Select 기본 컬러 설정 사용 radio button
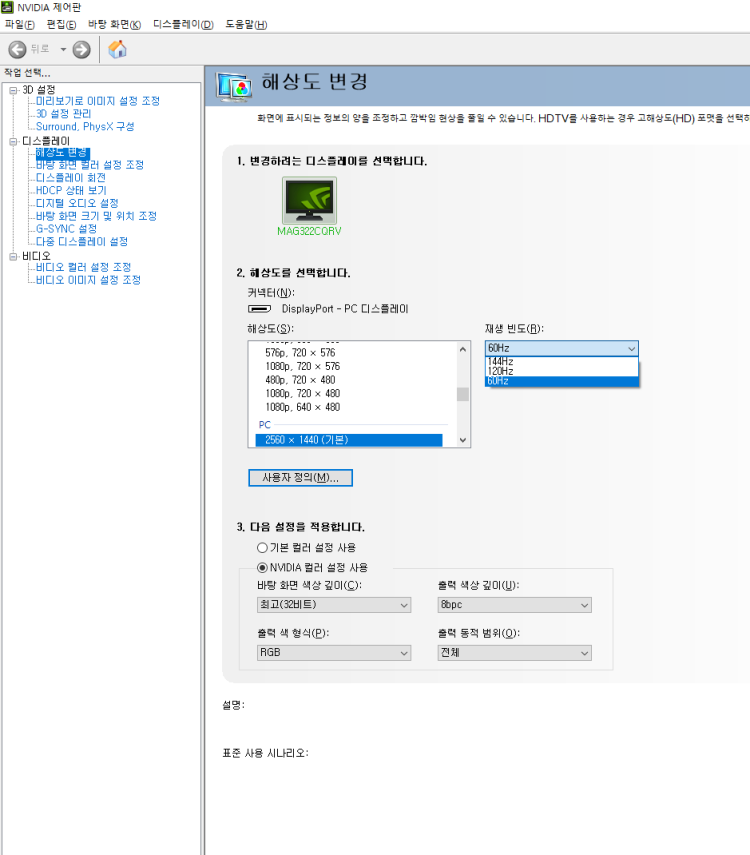The width and height of the screenshot is (750, 855). pyautogui.click(x=262, y=547)
